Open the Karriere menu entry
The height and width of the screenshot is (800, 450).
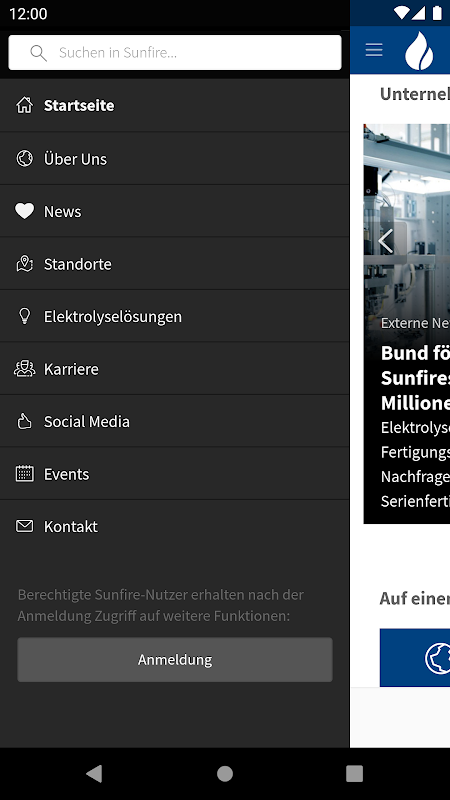(x=174, y=368)
